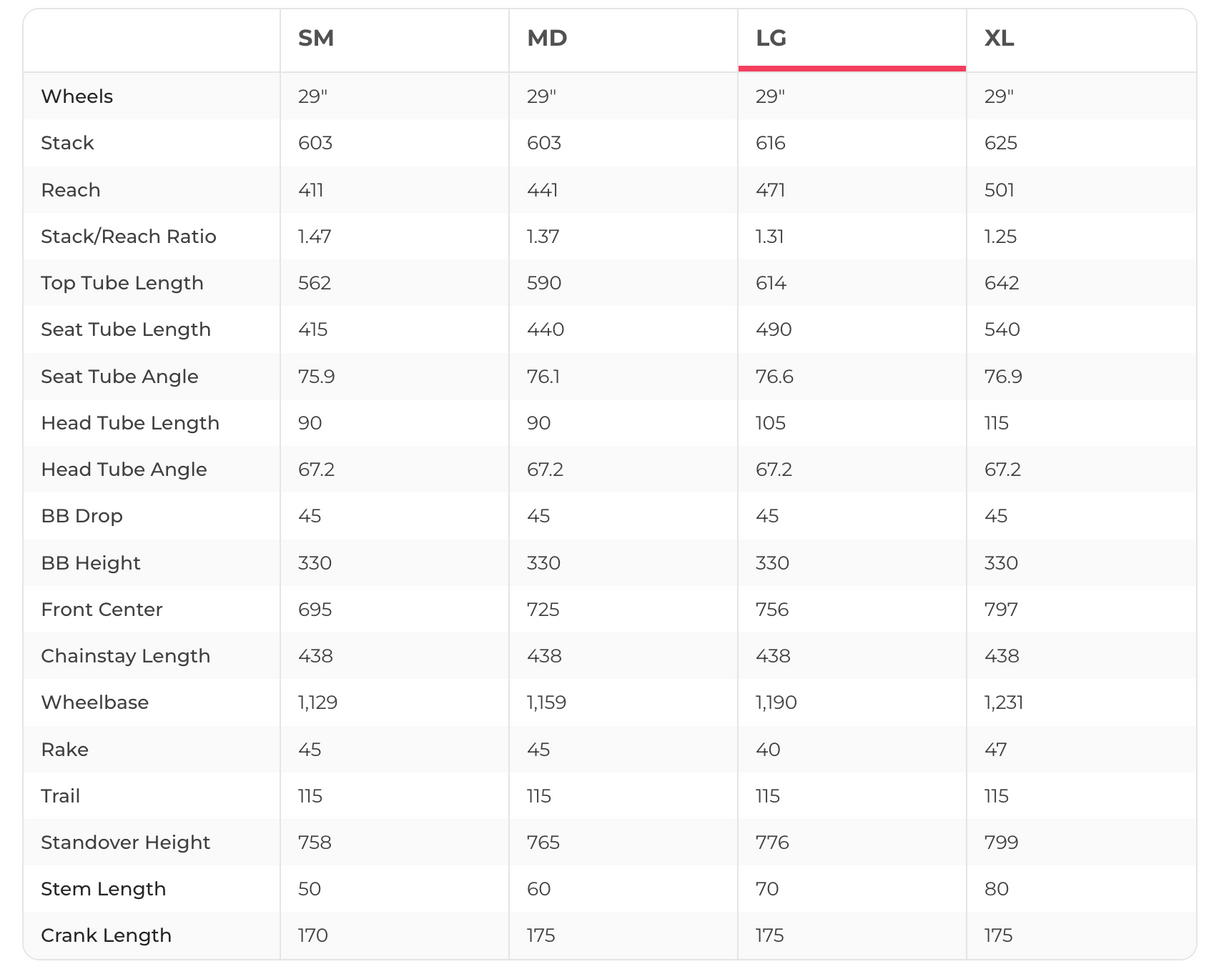Select the Top Tube Length label
Image resolution: width=1214 pixels, height=979 pixels.
122,283
